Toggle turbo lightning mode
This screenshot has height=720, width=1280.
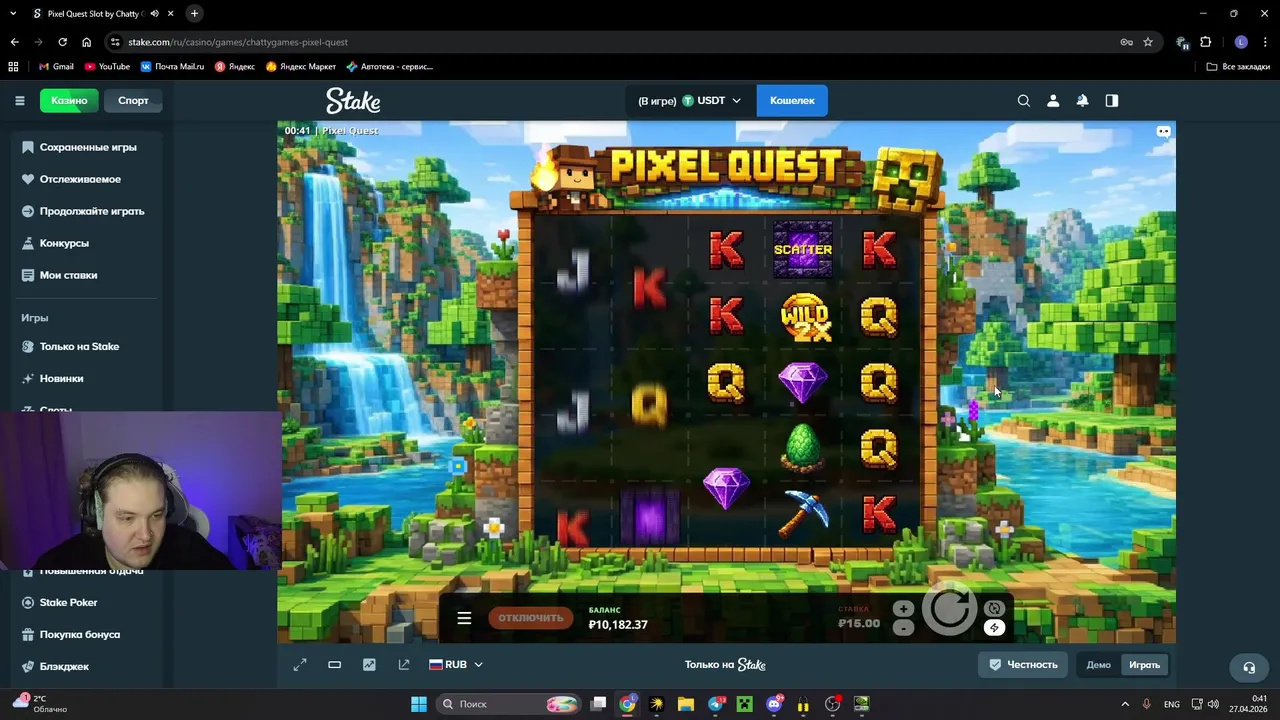click(994, 628)
